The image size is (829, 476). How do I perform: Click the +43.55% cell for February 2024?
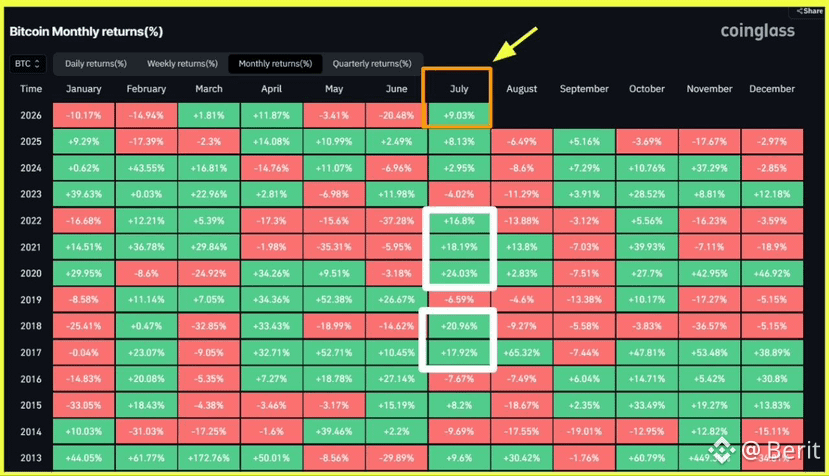[x=146, y=168]
